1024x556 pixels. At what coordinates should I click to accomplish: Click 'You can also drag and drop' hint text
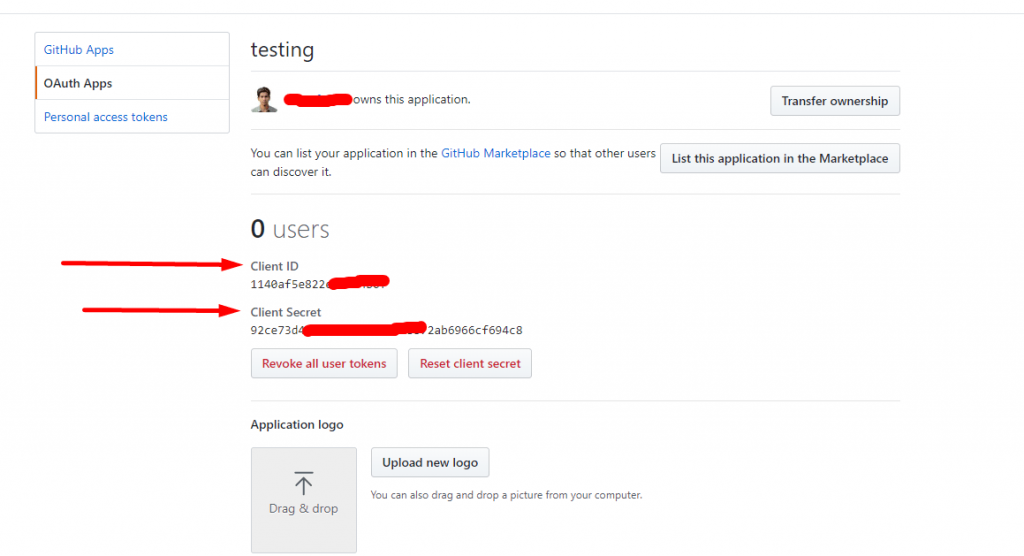506,495
